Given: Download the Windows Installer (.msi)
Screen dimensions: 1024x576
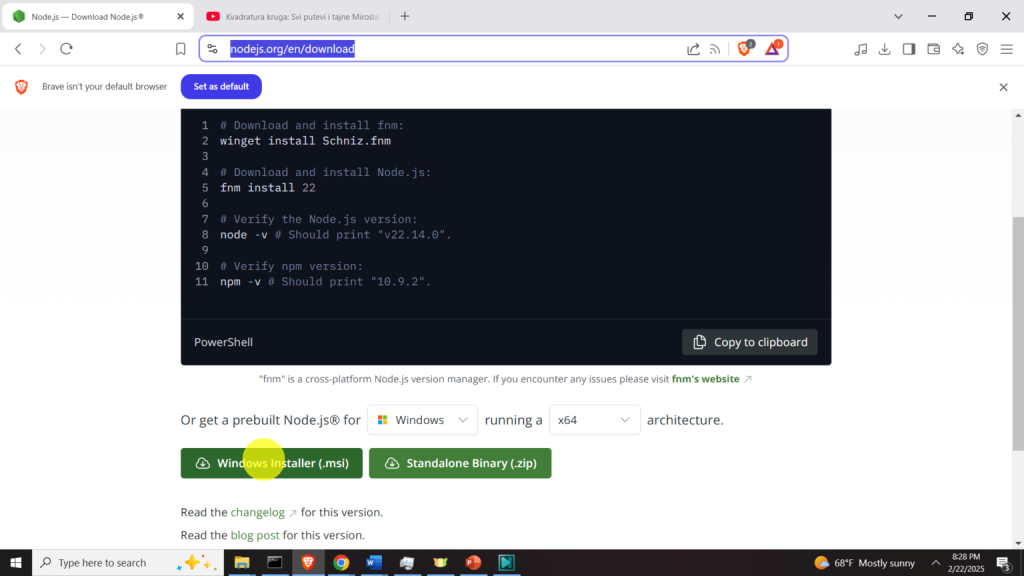Looking at the screenshot, I should coord(271,463).
